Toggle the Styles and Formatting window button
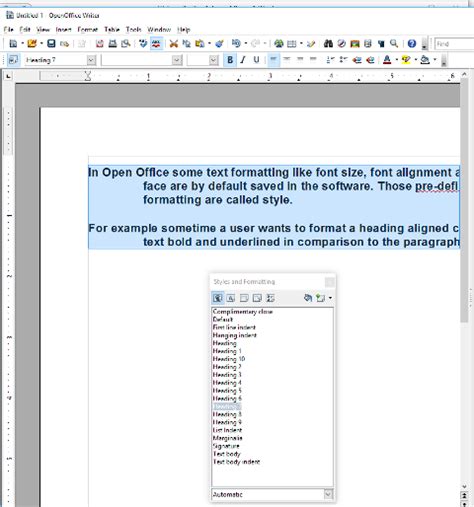The image size is (474, 507). click(x=13, y=60)
